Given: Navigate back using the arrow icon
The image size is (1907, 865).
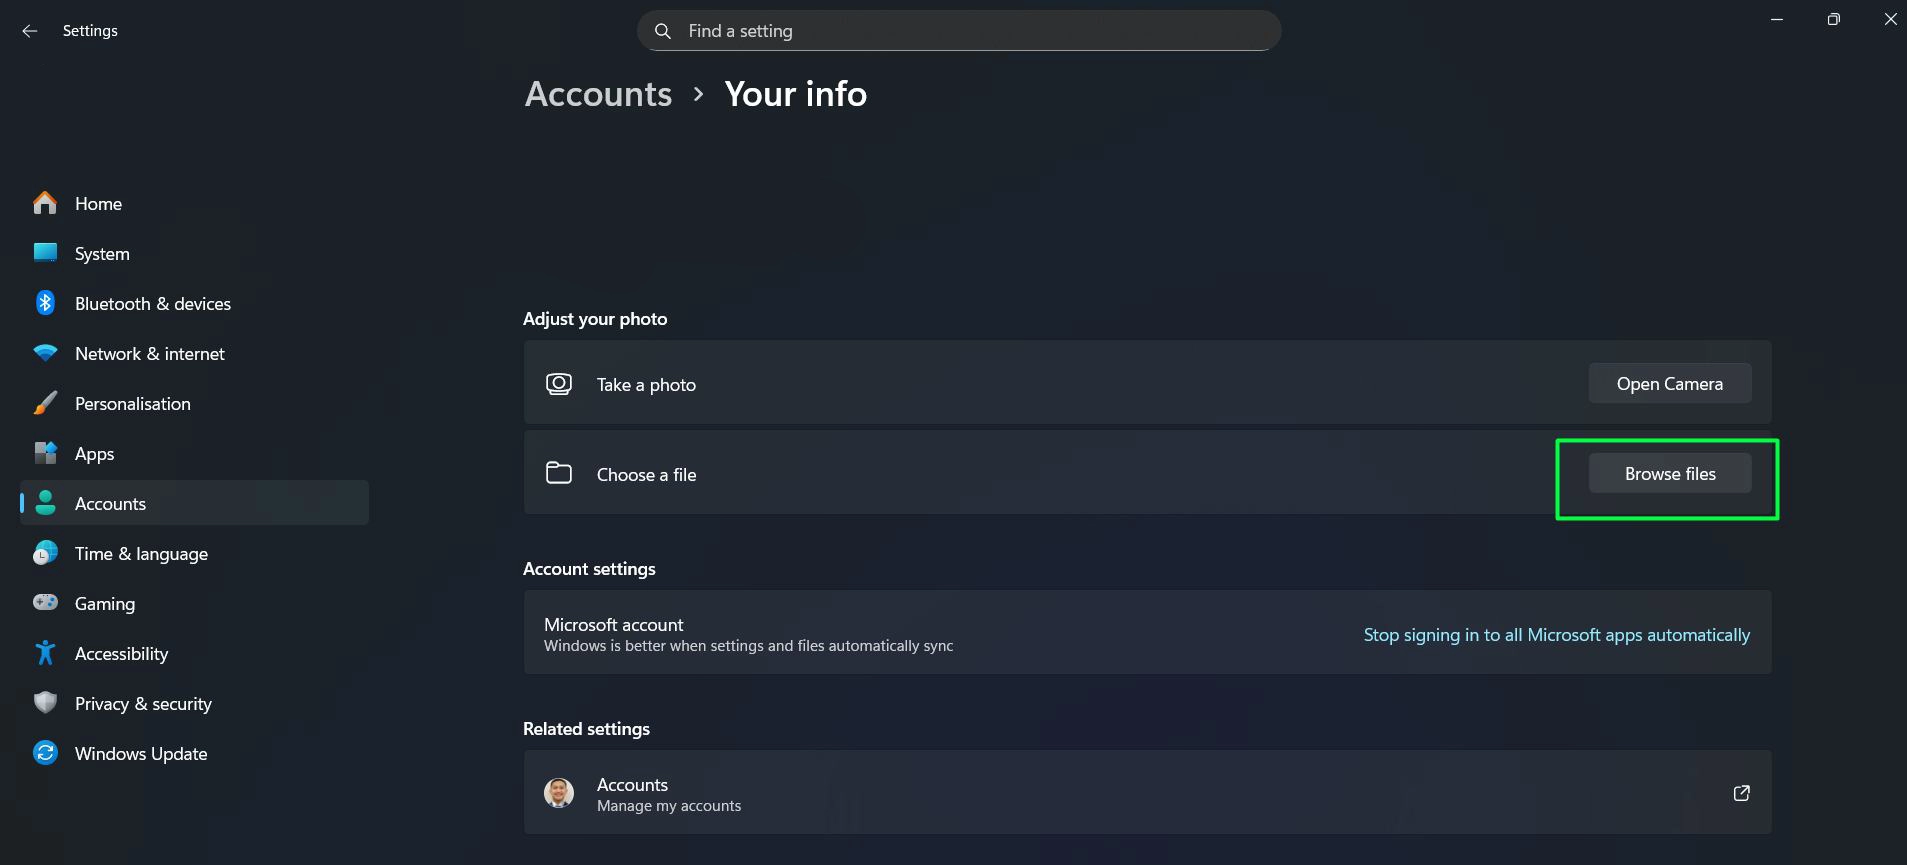Looking at the screenshot, I should coord(29,31).
